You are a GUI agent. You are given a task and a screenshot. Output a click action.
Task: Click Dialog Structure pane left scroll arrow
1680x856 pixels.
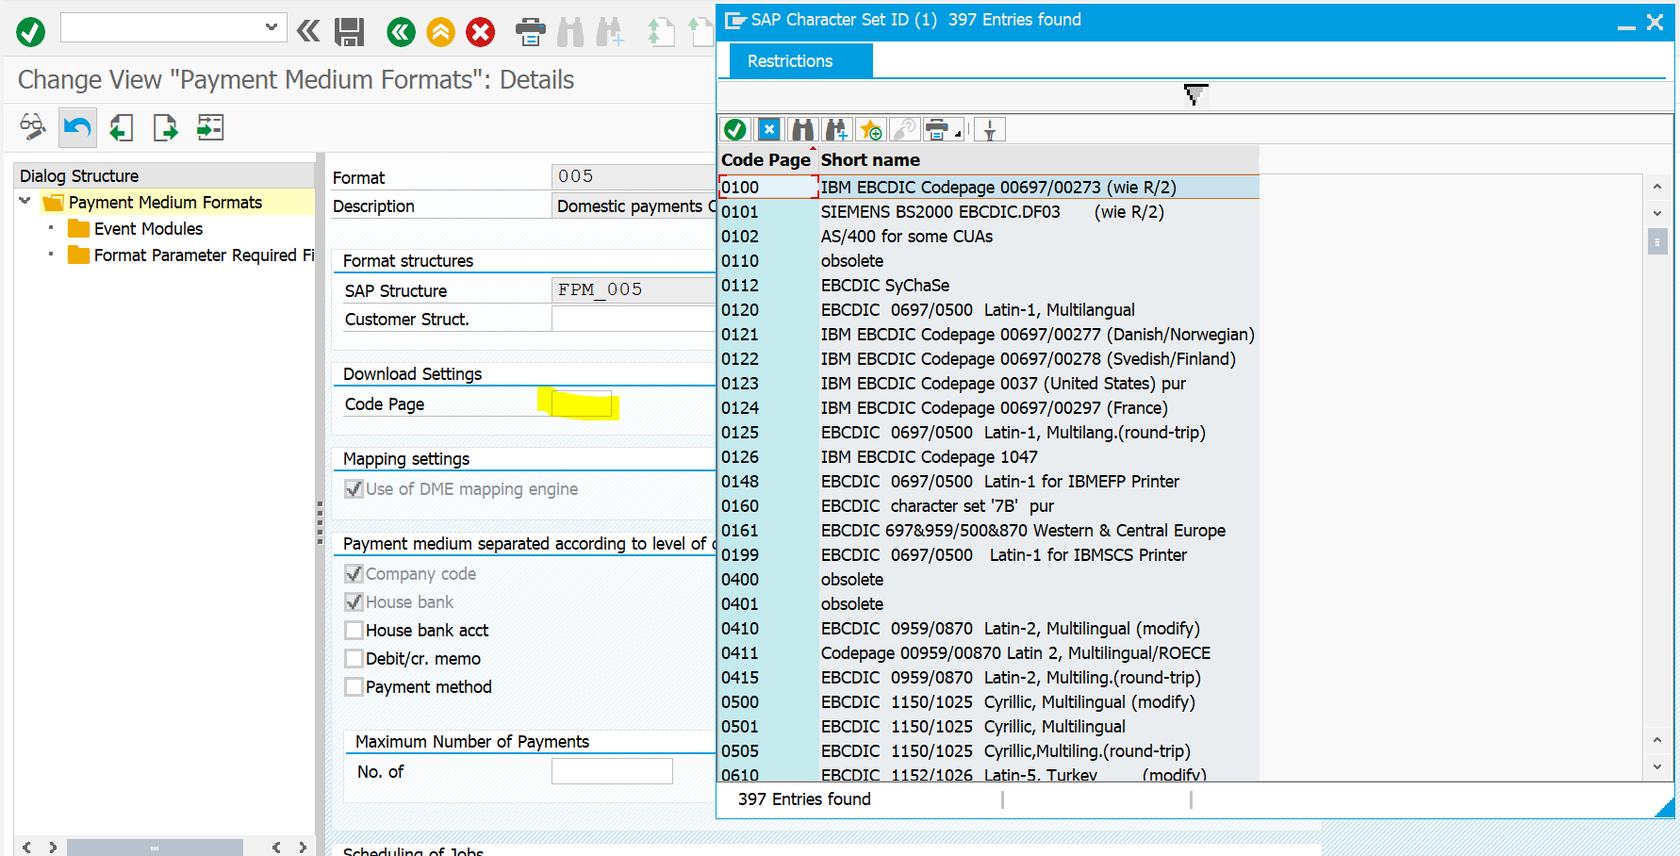pos(27,847)
